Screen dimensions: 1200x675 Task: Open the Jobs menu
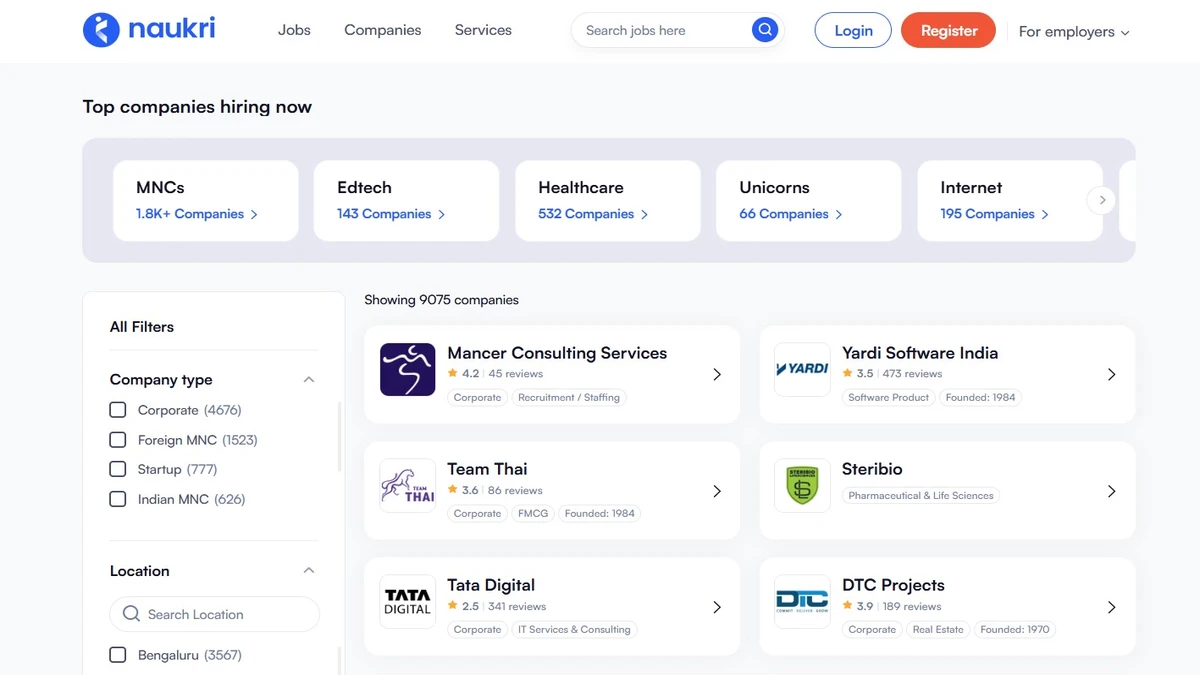pyautogui.click(x=293, y=30)
